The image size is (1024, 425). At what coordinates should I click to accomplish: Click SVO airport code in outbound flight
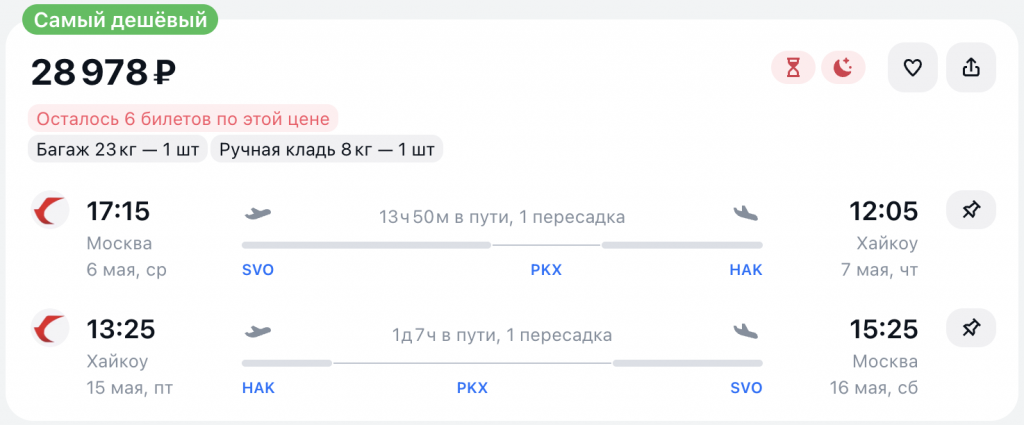(257, 270)
